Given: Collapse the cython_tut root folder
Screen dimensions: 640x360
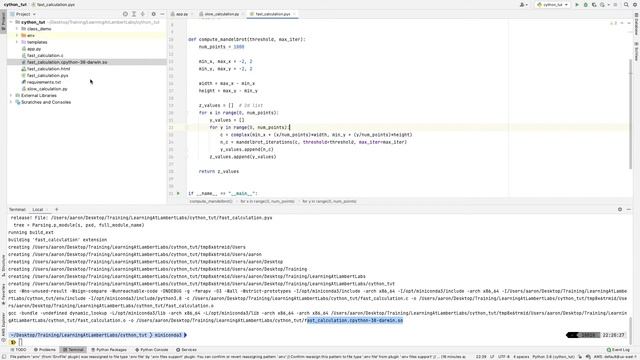Looking at the screenshot, I should click(x=11, y=22).
